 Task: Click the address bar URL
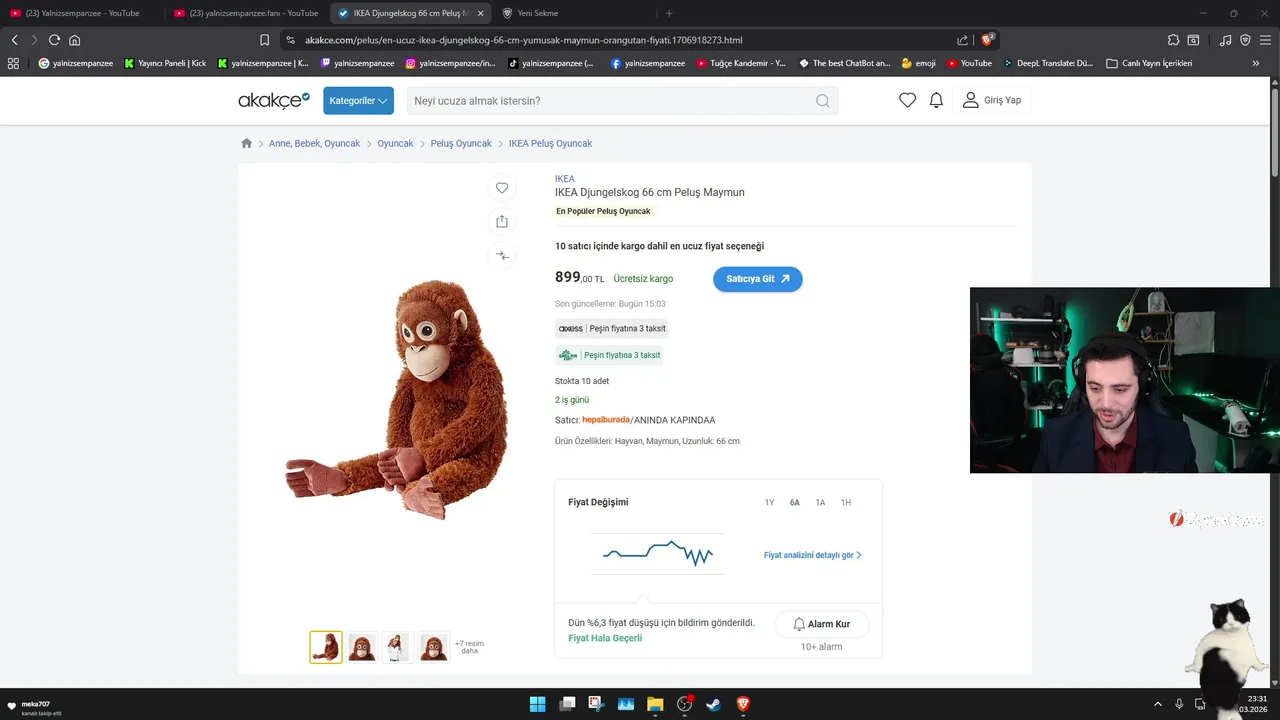point(523,40)
